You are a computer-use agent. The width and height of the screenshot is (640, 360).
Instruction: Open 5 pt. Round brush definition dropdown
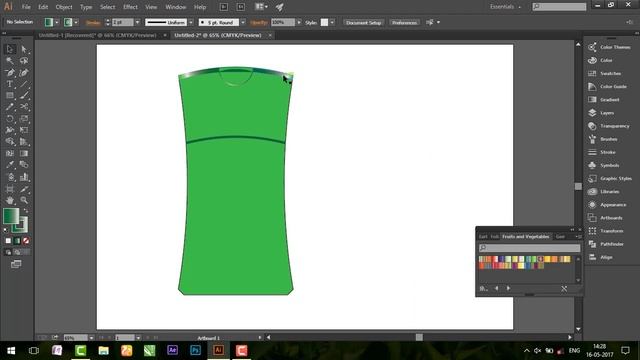click(243, 22)
